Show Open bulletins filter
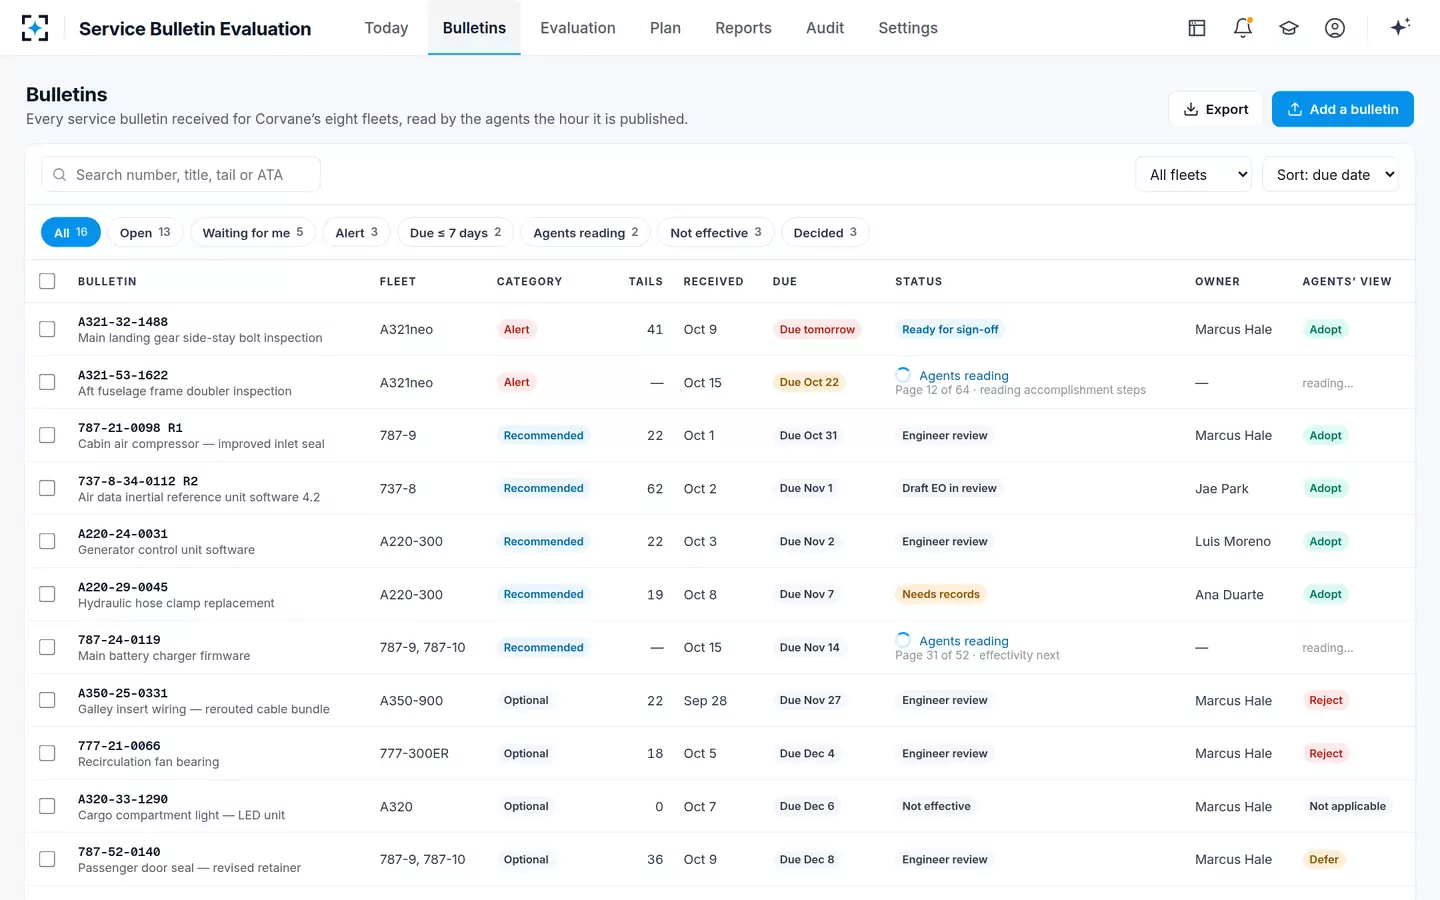The width and height of the screenshot is (1440, 900). 145,233
